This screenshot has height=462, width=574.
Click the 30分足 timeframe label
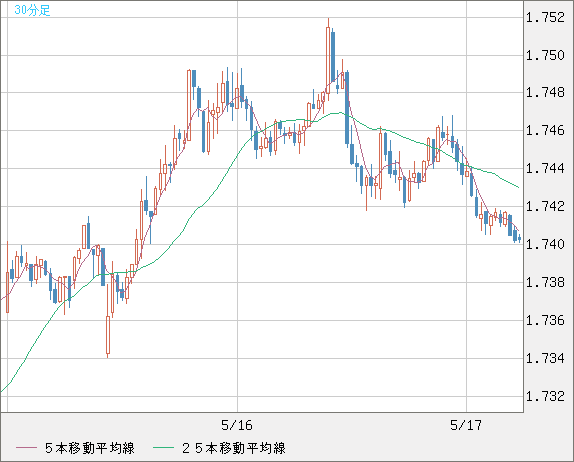click(x=32, y=10)
